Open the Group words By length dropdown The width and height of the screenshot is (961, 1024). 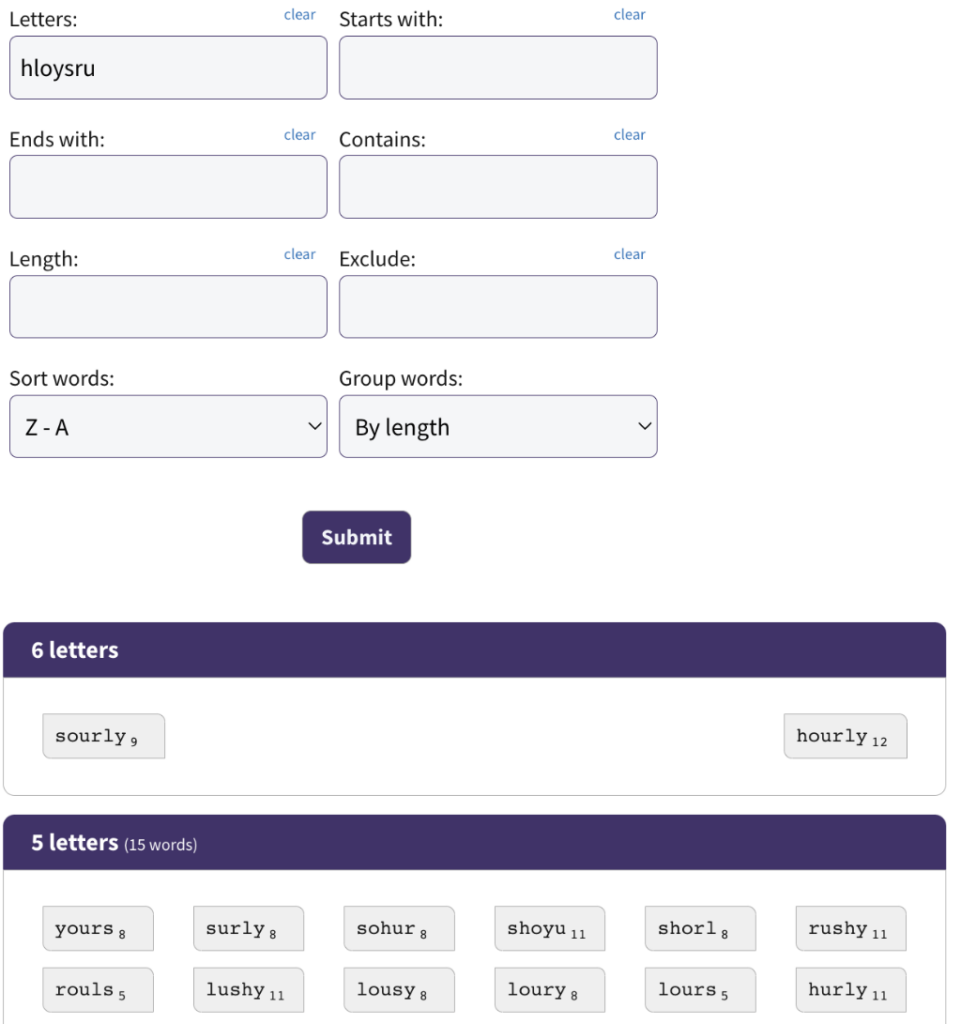(498, 426)
